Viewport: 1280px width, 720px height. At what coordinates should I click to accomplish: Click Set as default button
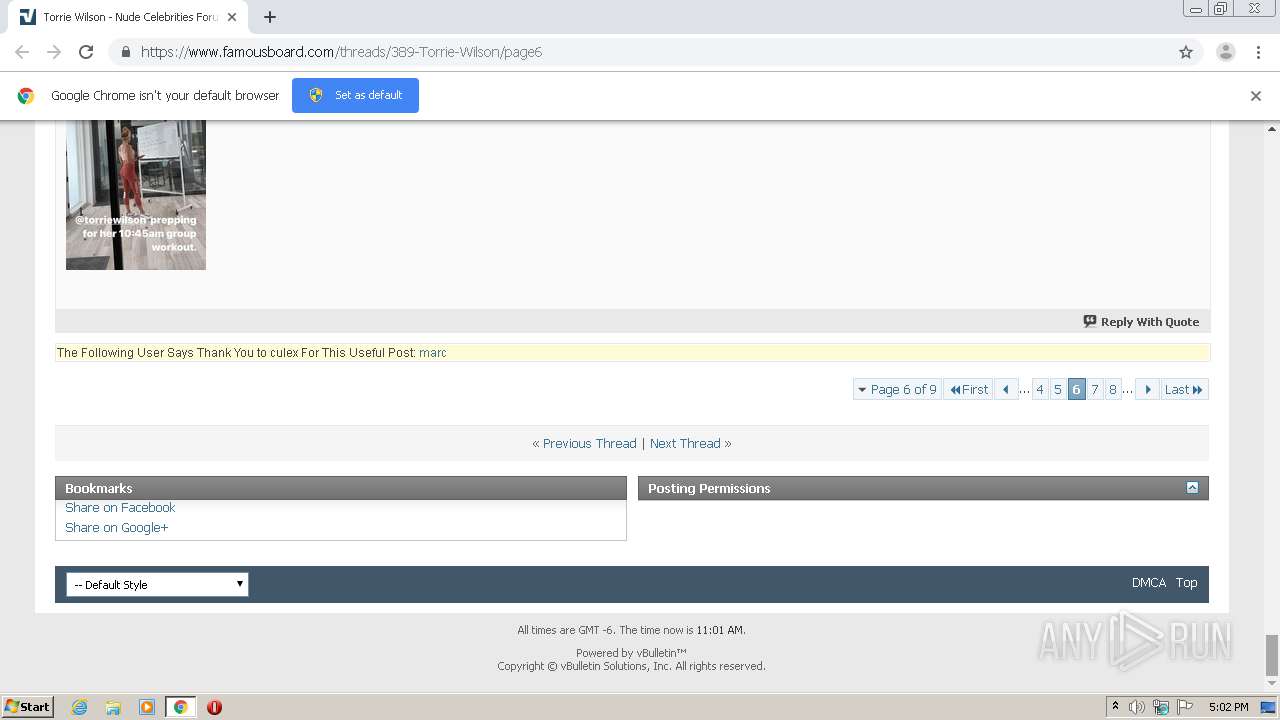(355, 95)
